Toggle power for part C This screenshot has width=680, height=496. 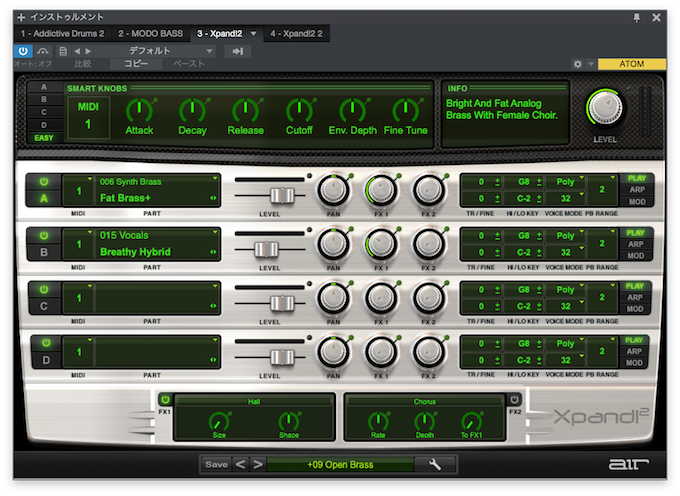click(x=44, y=289)
